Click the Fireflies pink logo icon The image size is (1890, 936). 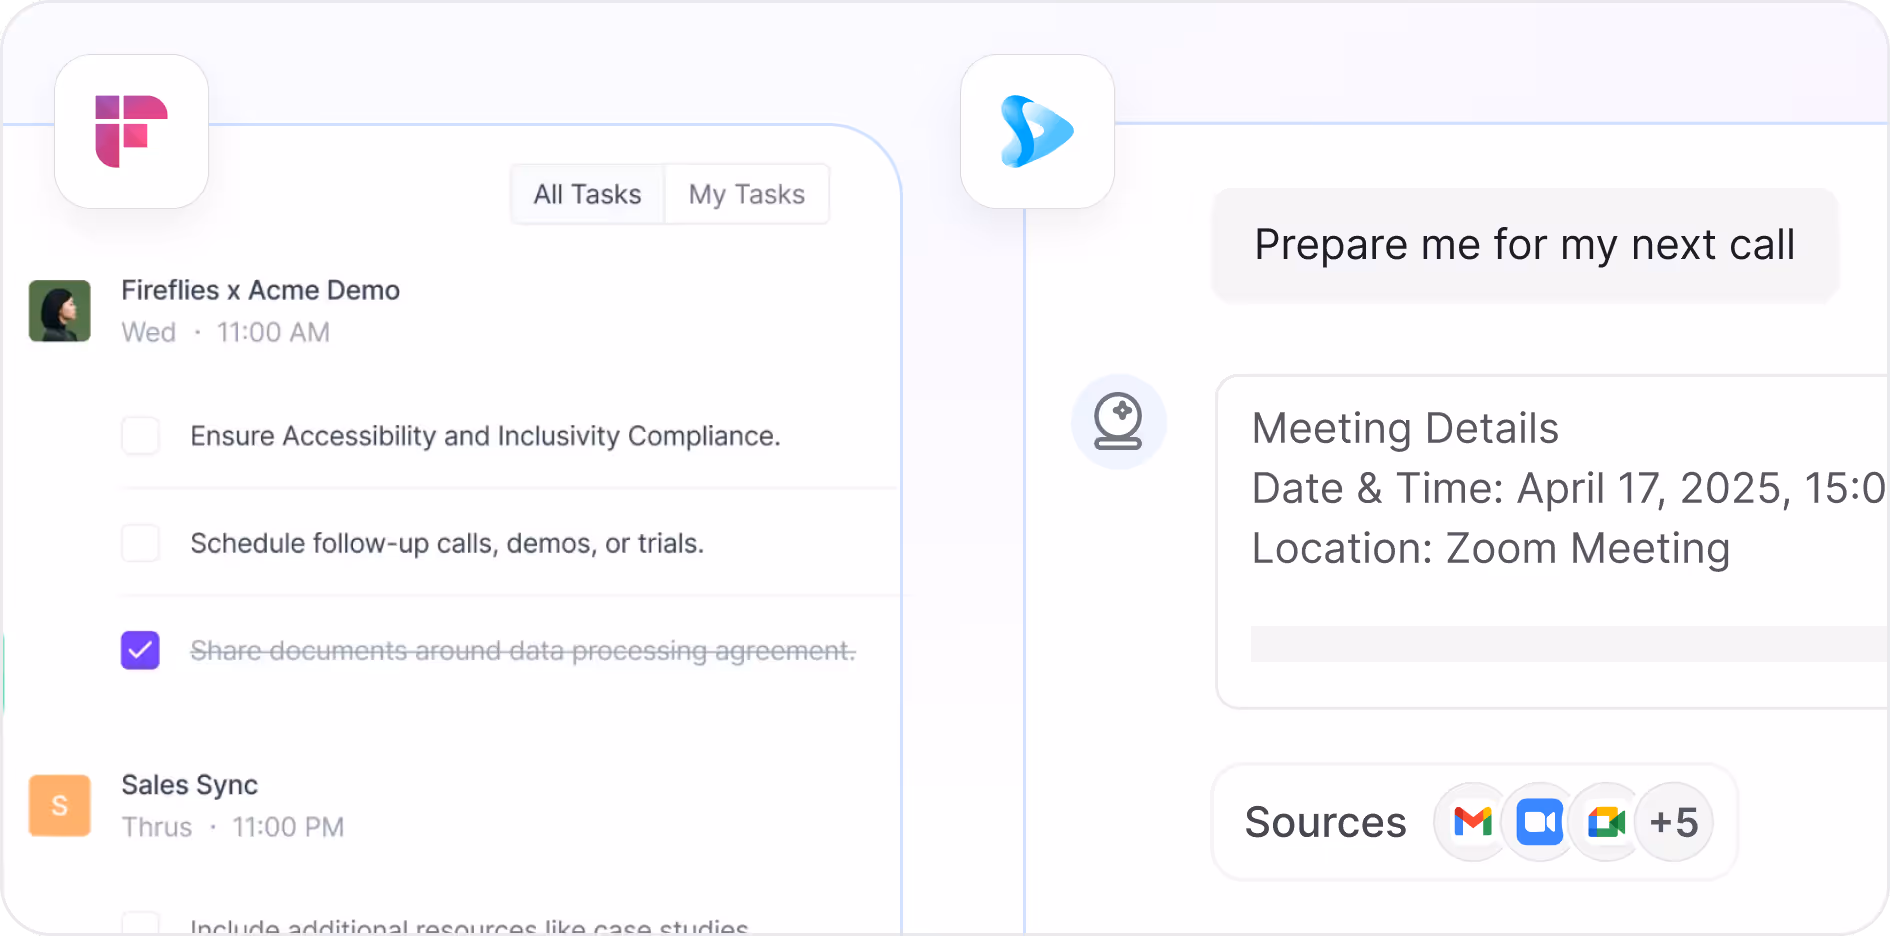[x=131, y=131]
